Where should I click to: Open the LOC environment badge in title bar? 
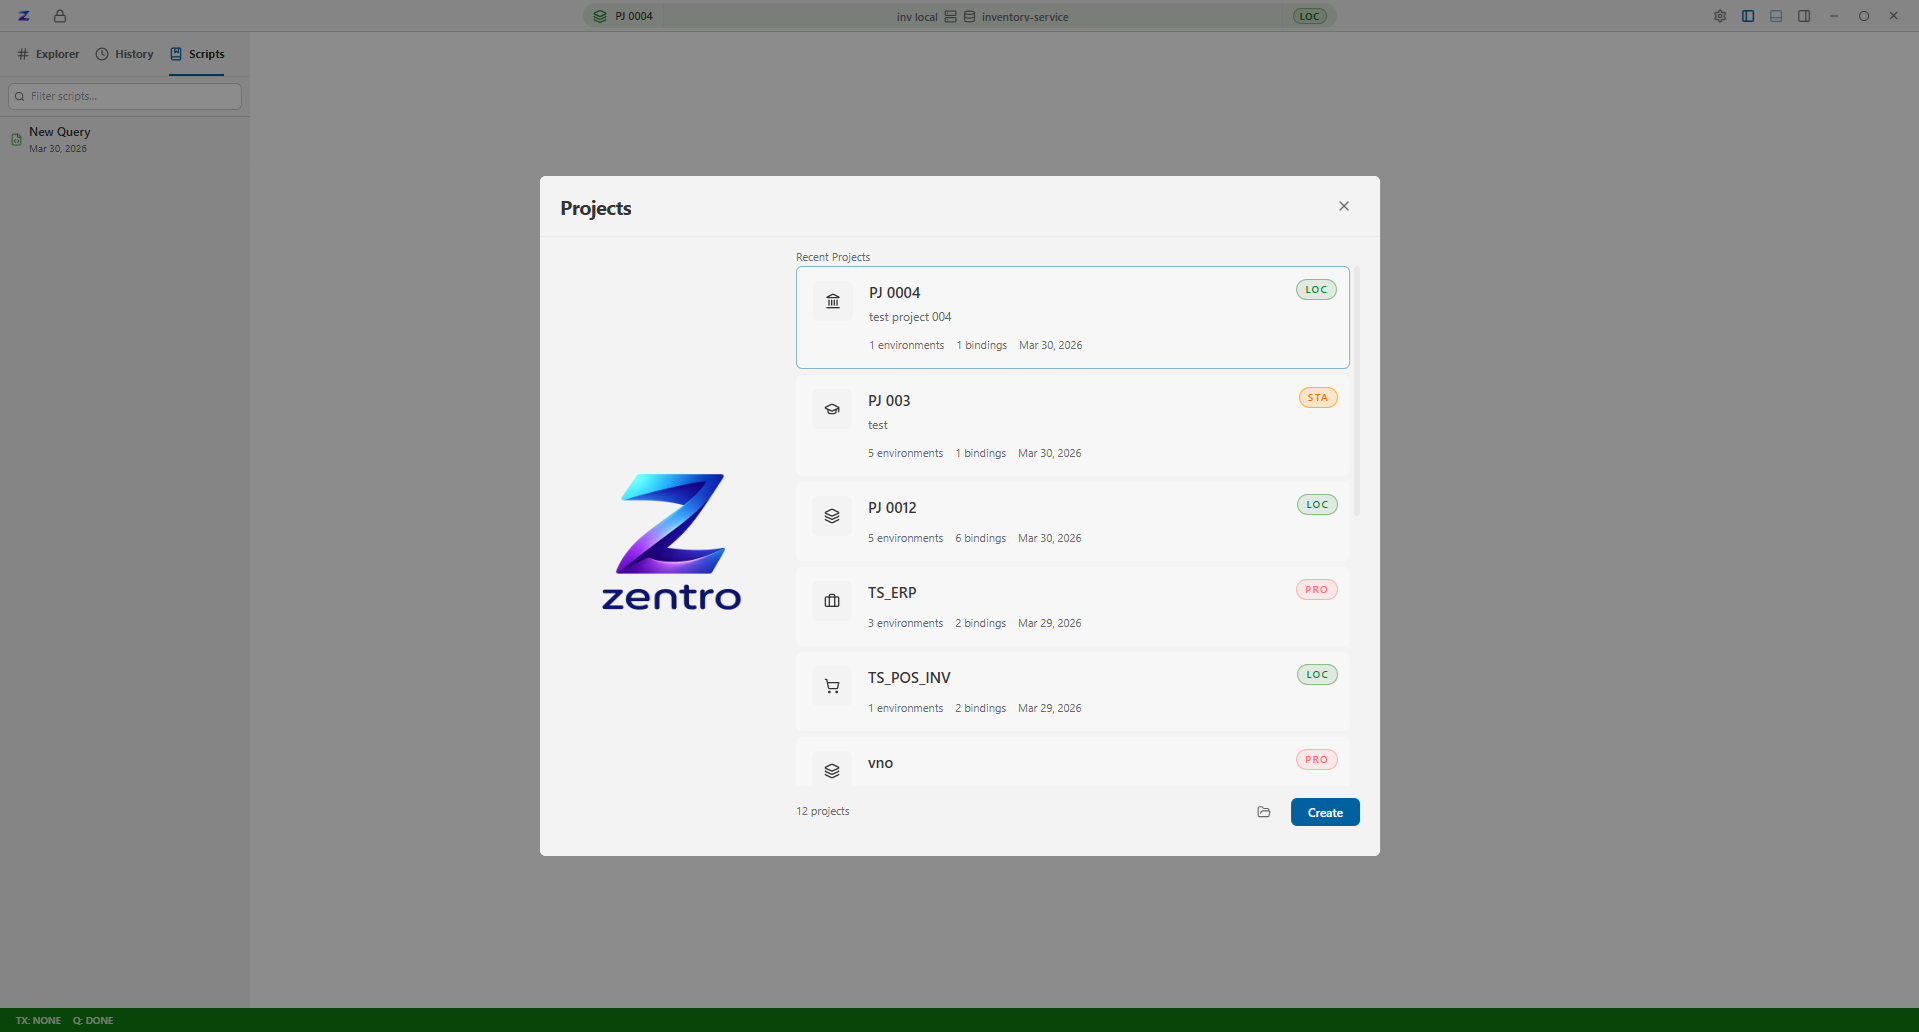[1309, 16]
